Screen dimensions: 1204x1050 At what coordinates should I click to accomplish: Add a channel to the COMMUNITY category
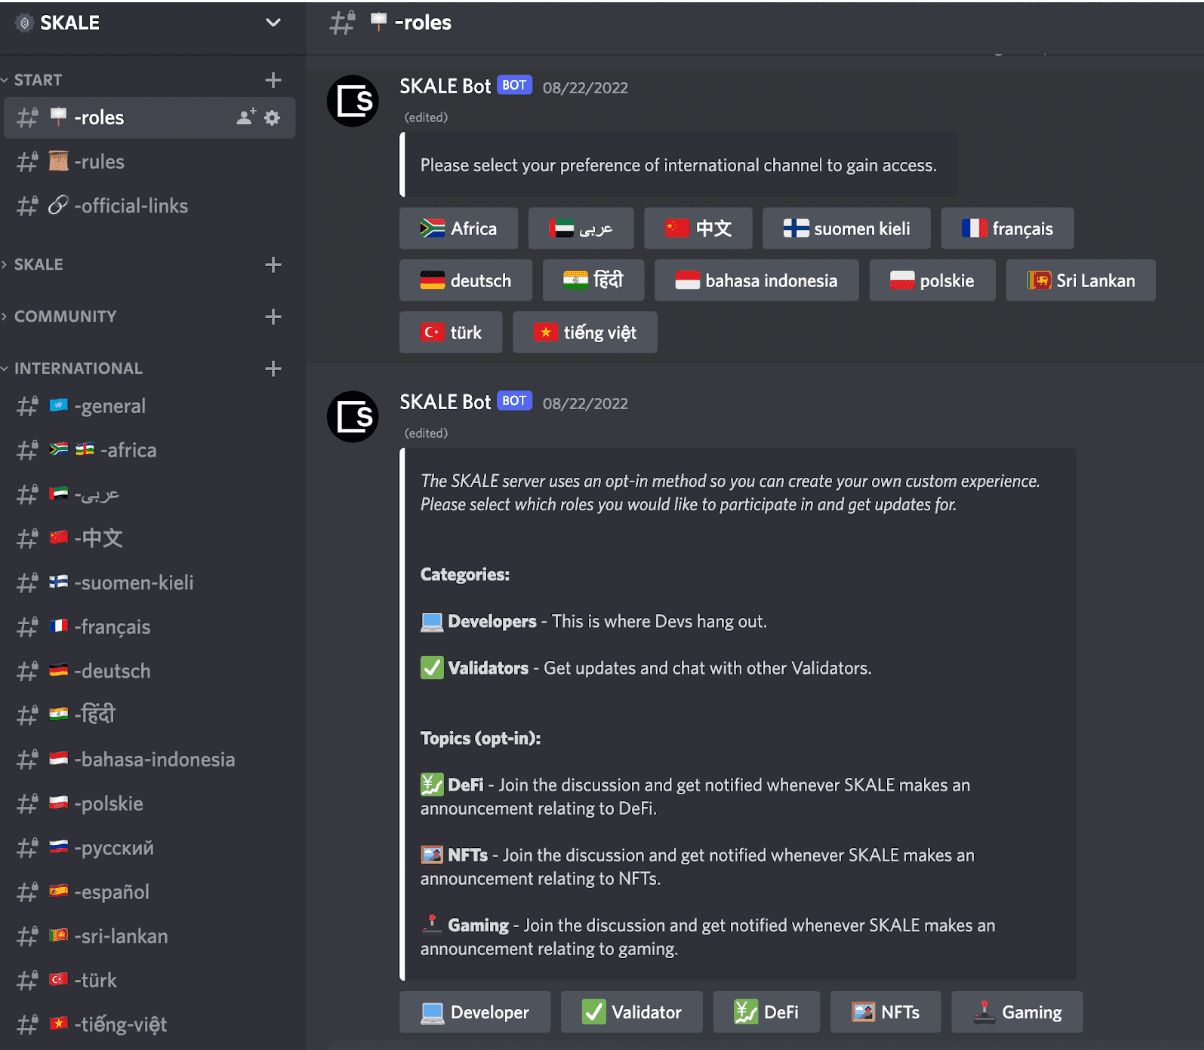(273, 316)
